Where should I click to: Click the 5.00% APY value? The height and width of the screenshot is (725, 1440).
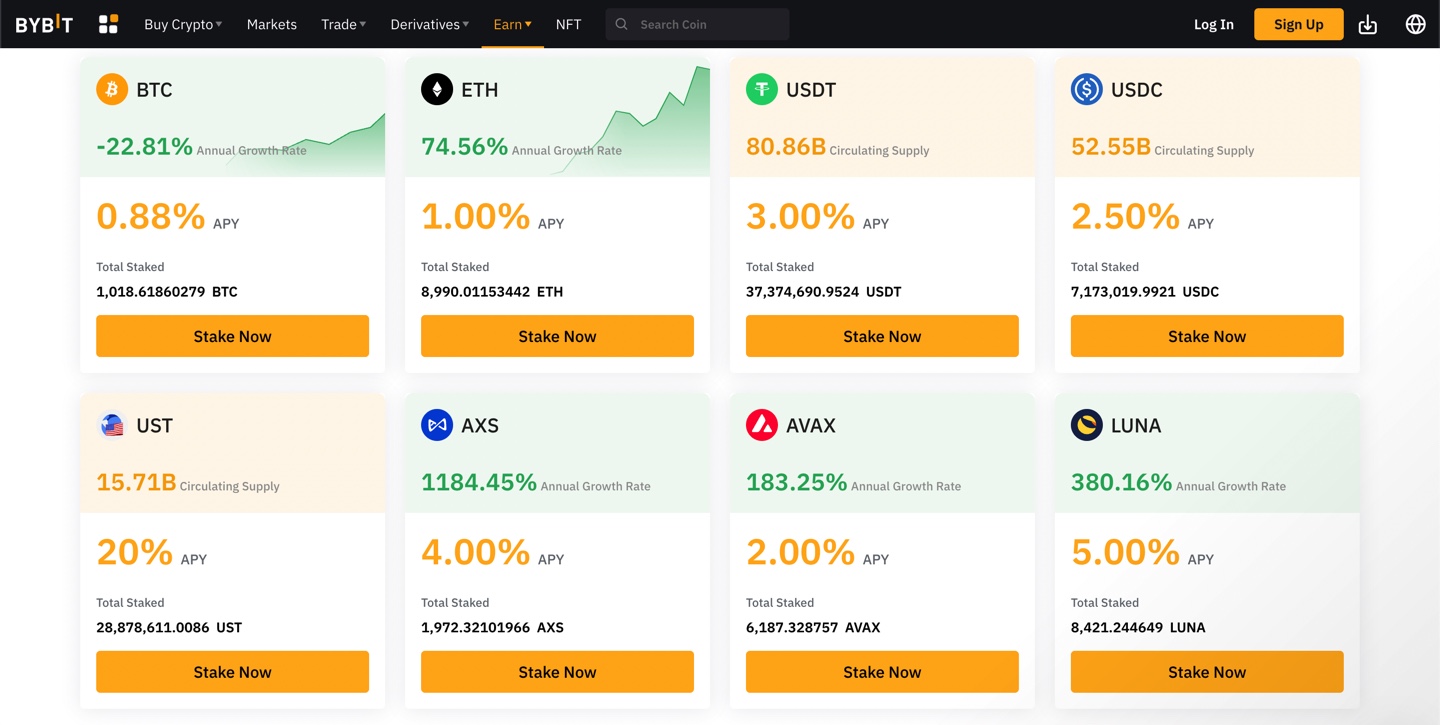(x=1126, y=552)
